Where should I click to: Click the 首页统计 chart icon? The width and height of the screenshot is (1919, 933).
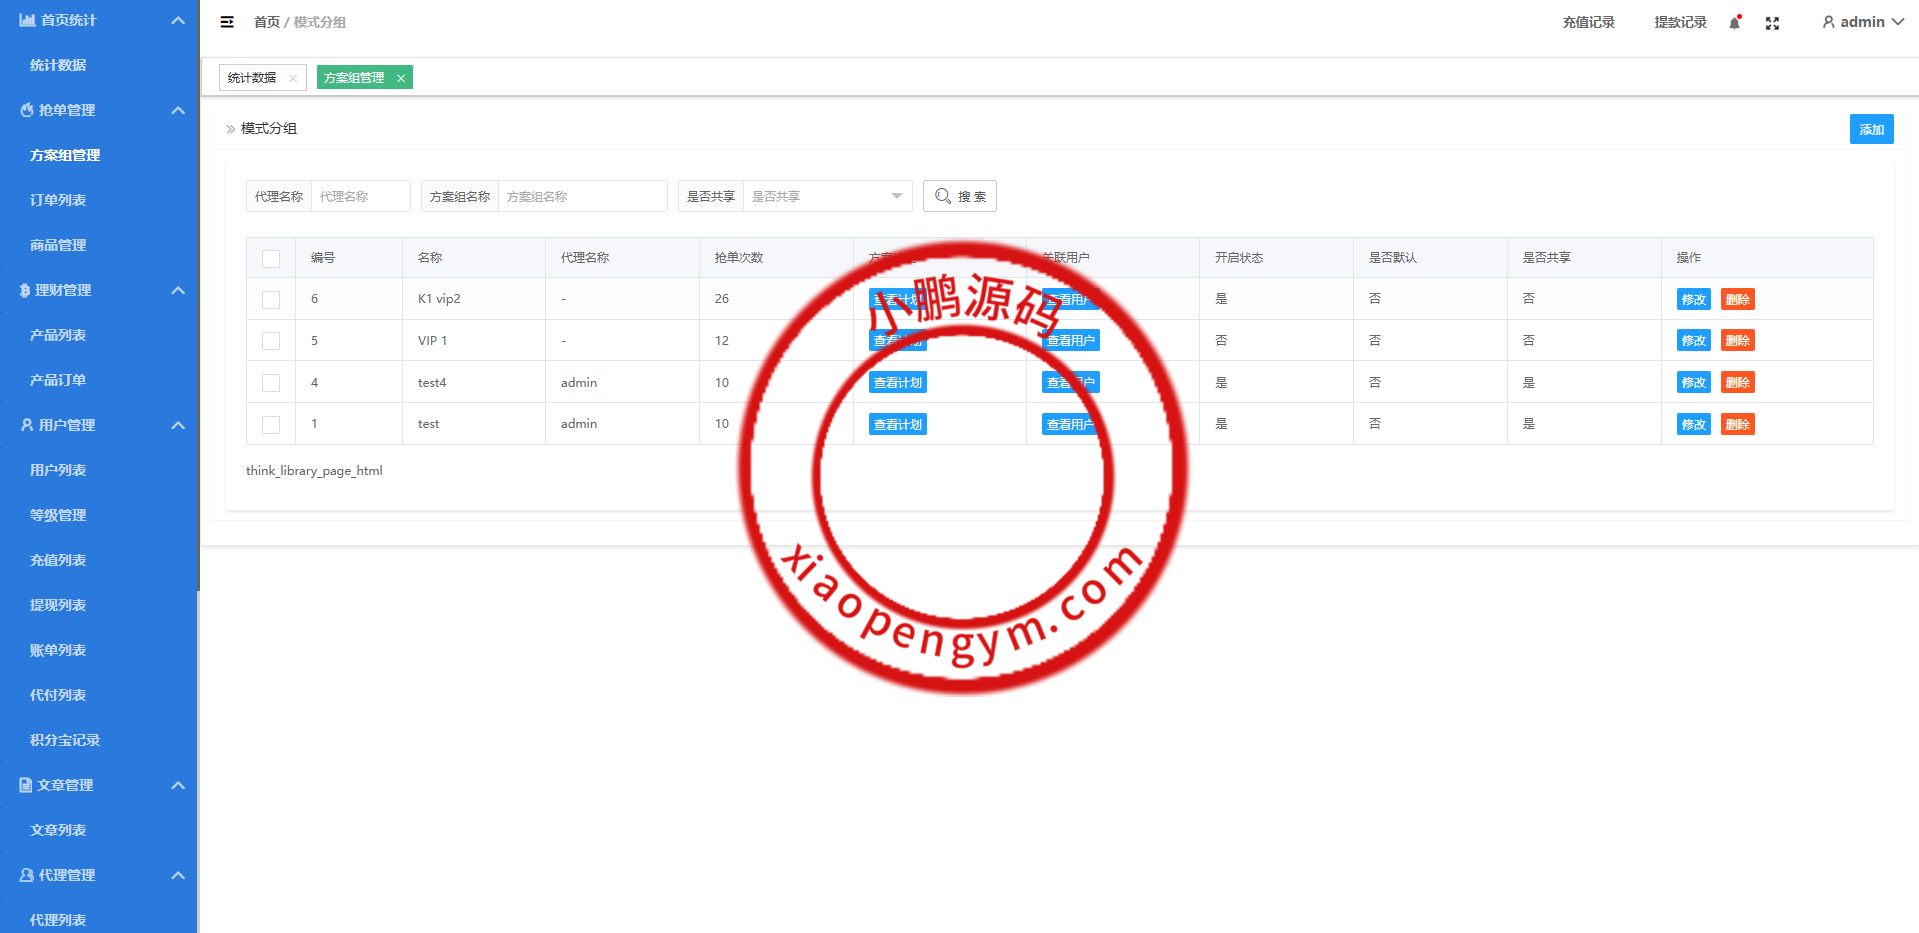click(x=27, y=20)
